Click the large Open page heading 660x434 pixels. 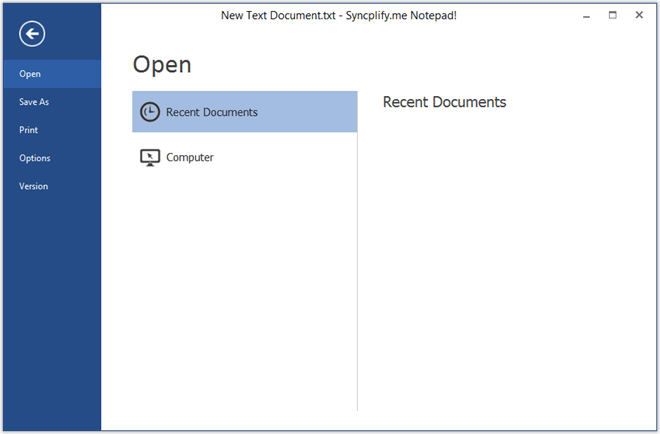pos(162,65)
